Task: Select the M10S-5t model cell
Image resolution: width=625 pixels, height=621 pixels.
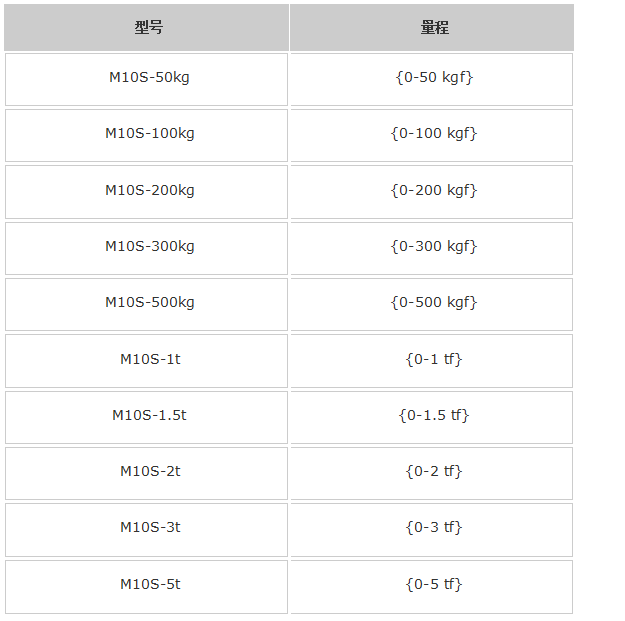Action: pyautogui.click(x=148, y=584)
